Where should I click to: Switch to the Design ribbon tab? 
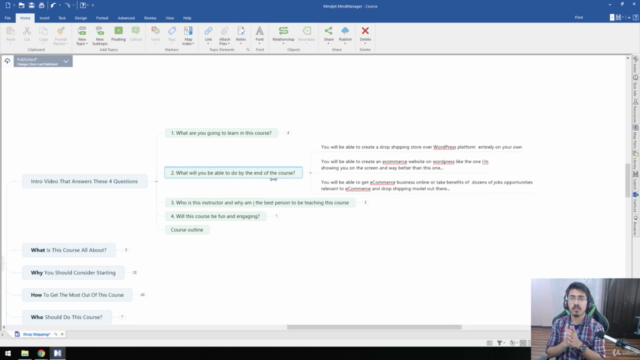(81, 18)
